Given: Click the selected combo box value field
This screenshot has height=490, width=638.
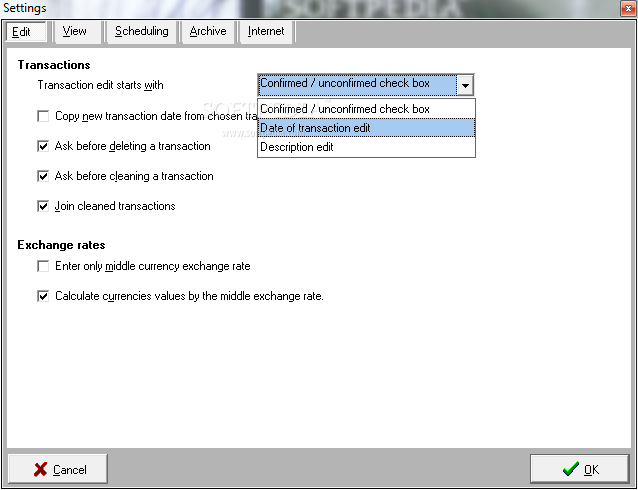Looking at the screenshot, I should click(357, 85).
